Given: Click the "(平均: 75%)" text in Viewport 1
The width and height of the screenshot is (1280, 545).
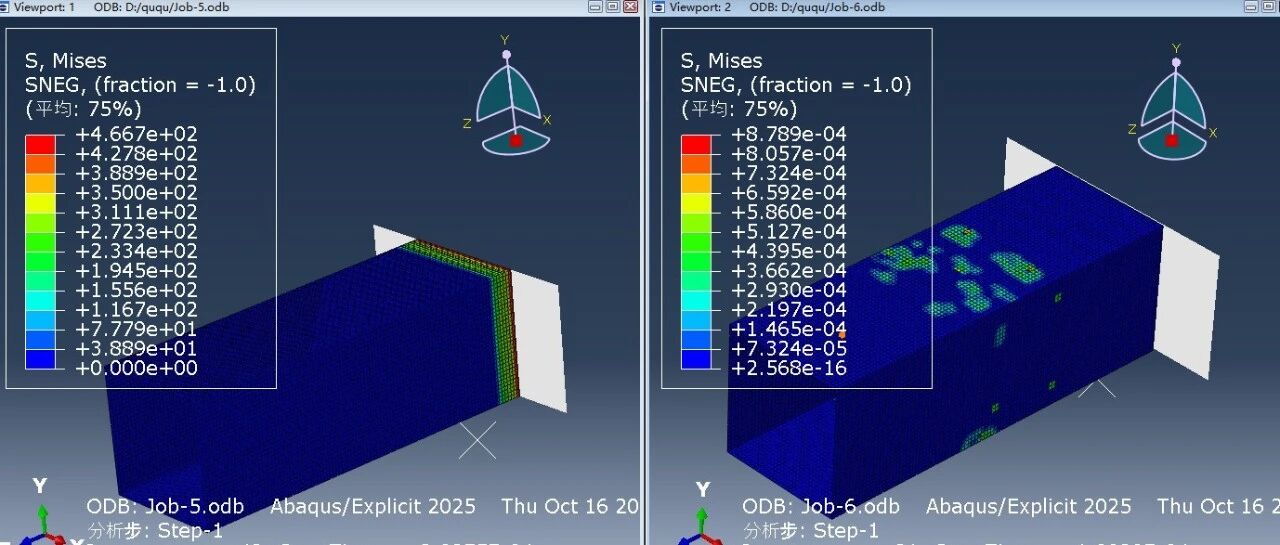Looking at the screenshot, I should pyautogui.click(x=83, y=108).
